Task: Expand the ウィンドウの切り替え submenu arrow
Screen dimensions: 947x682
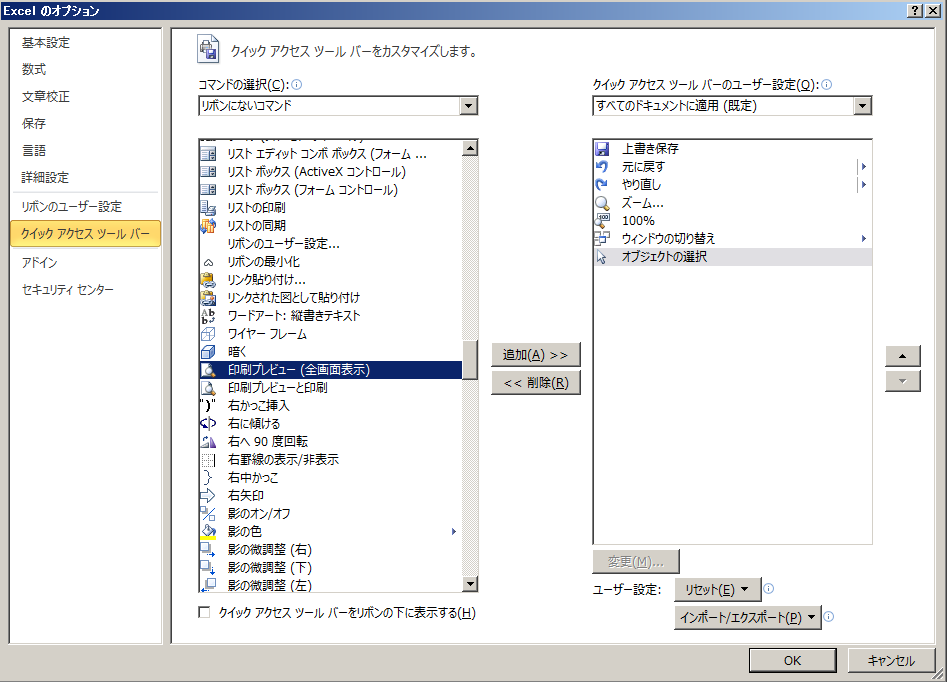Action: (864, 239)
